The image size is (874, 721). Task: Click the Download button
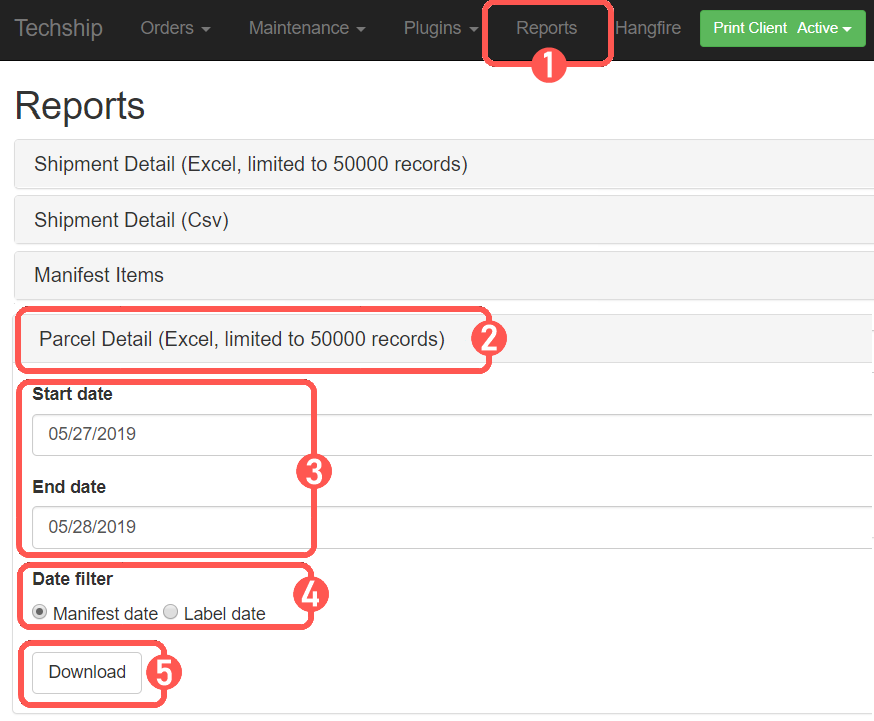tap(86, 672)
